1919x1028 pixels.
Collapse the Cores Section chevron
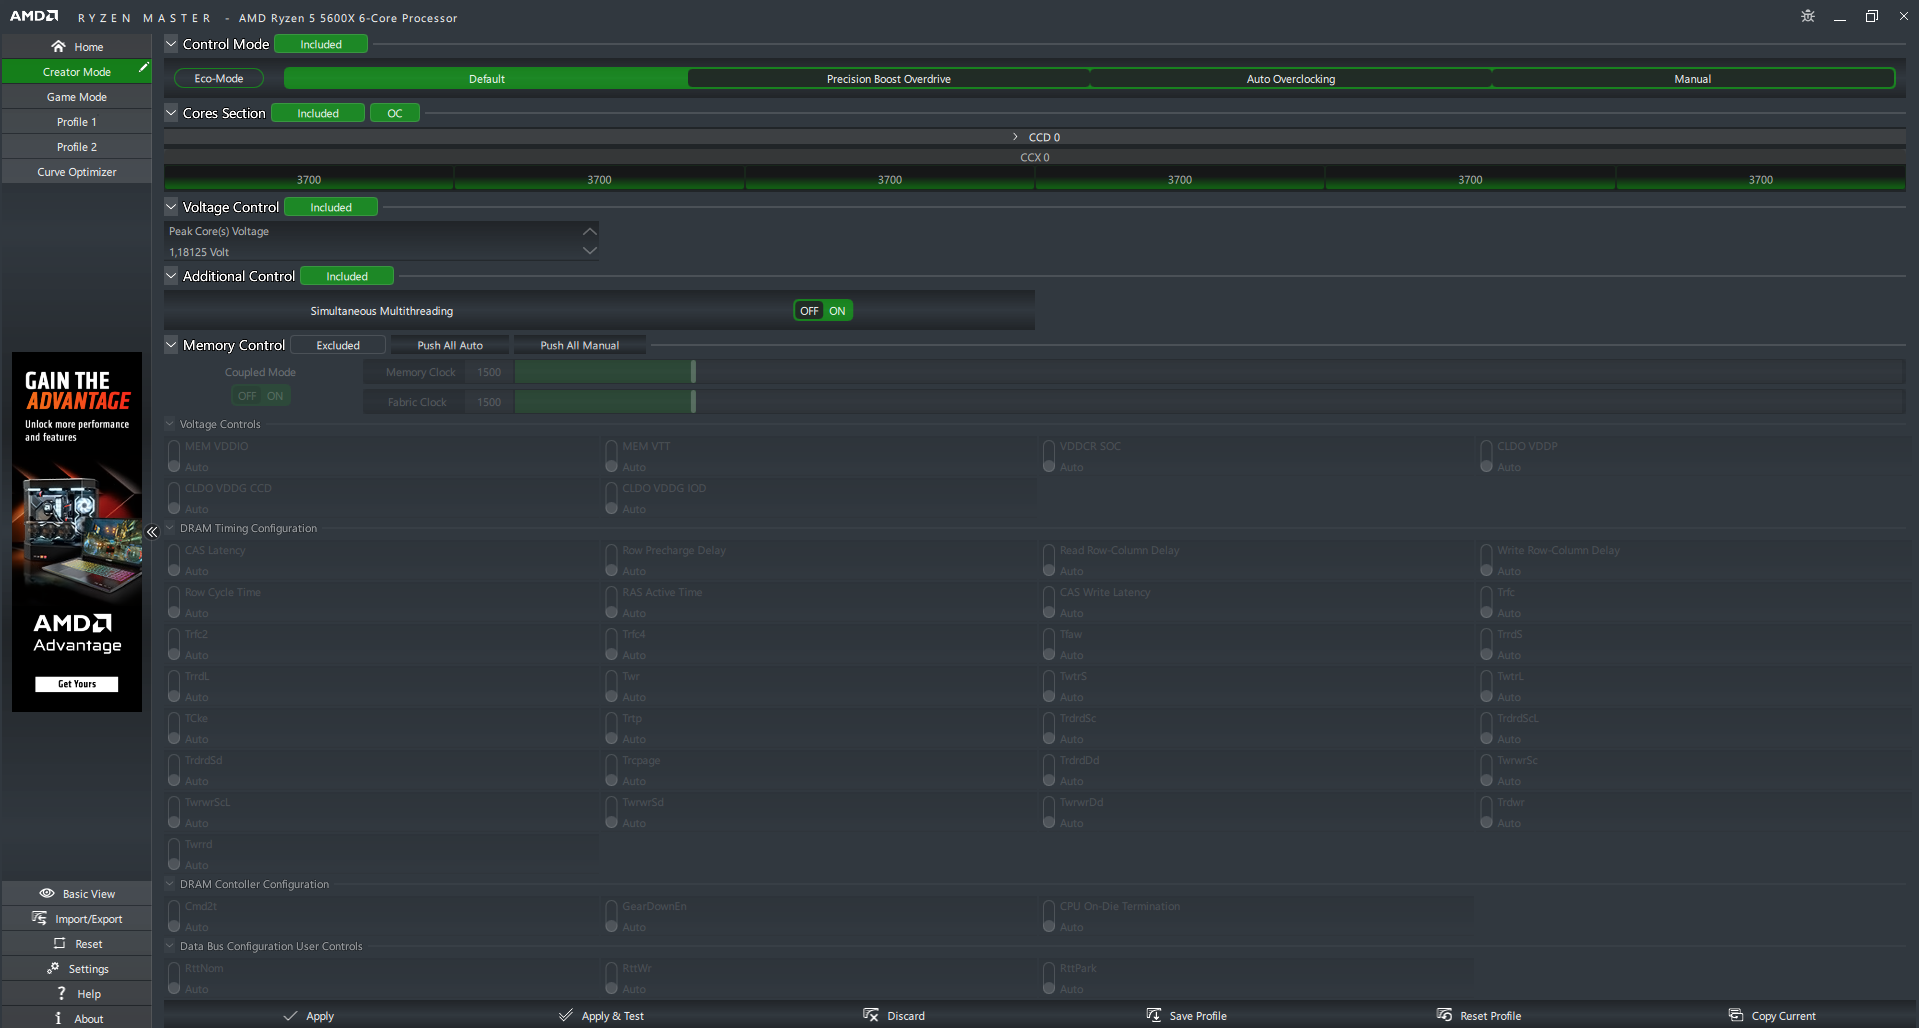[171, 112]
